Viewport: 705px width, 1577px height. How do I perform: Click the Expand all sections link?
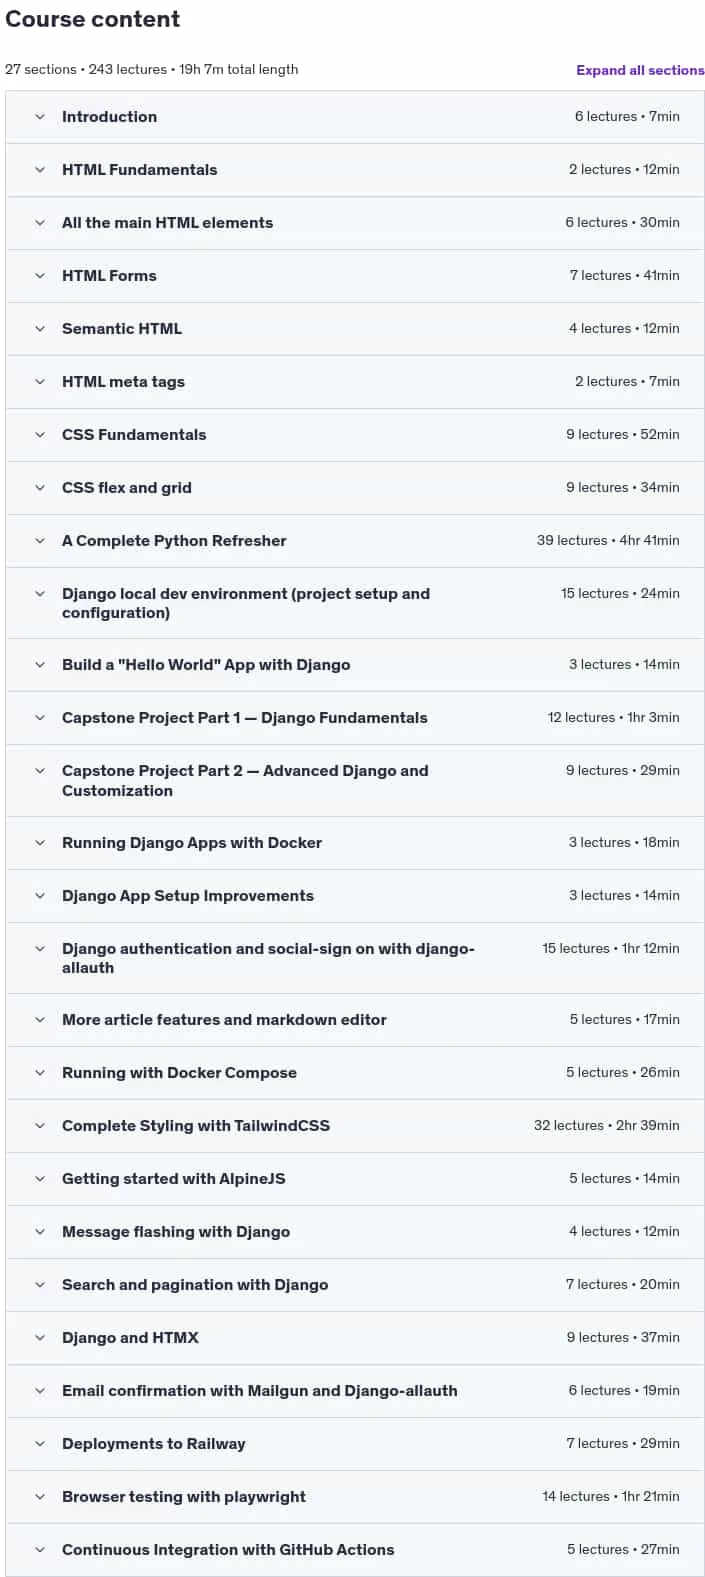[x=640, y=70]
